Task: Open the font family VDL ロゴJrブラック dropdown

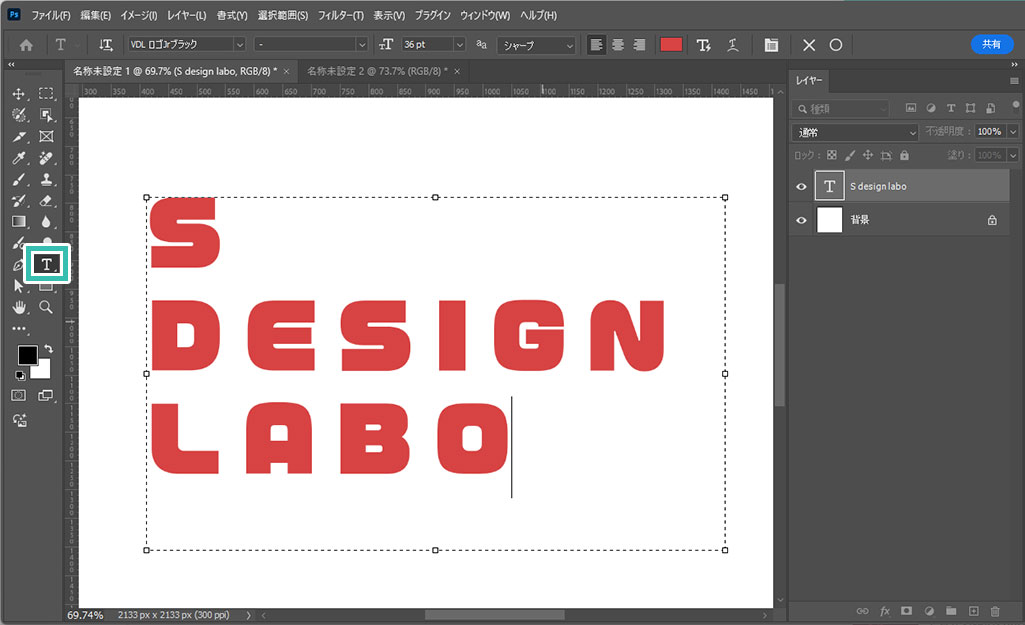Action: (x=239, y=44)
